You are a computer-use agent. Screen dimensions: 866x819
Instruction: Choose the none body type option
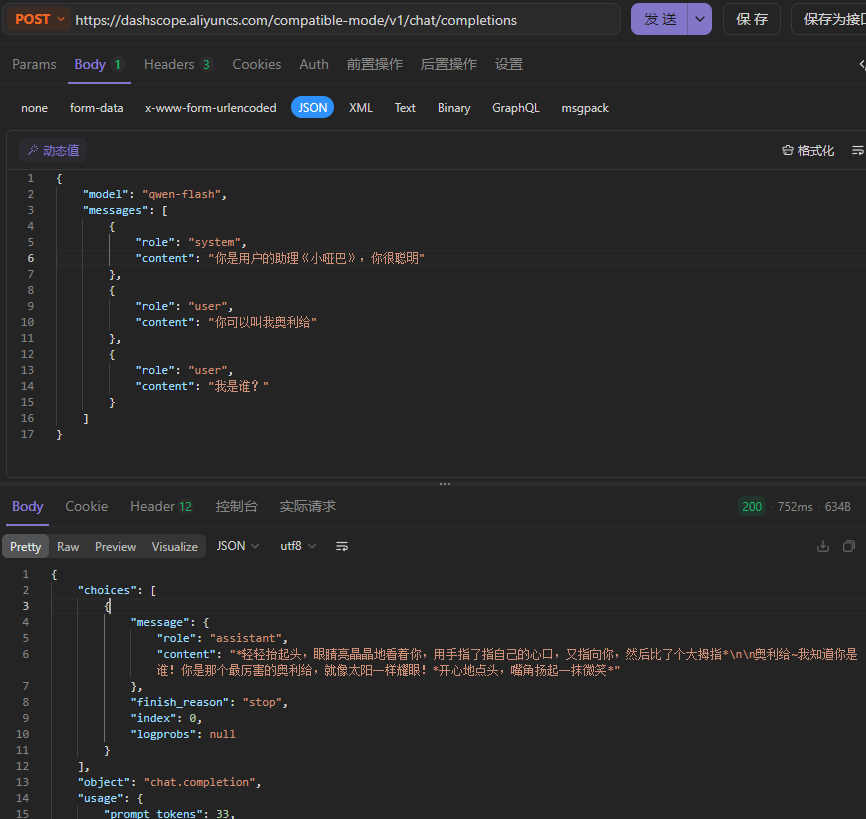pyautogui.click(x=34, y=107)
